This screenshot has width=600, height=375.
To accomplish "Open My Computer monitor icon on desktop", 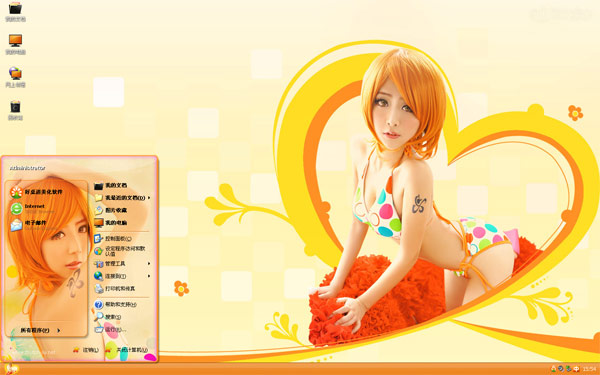I will 15,45.
